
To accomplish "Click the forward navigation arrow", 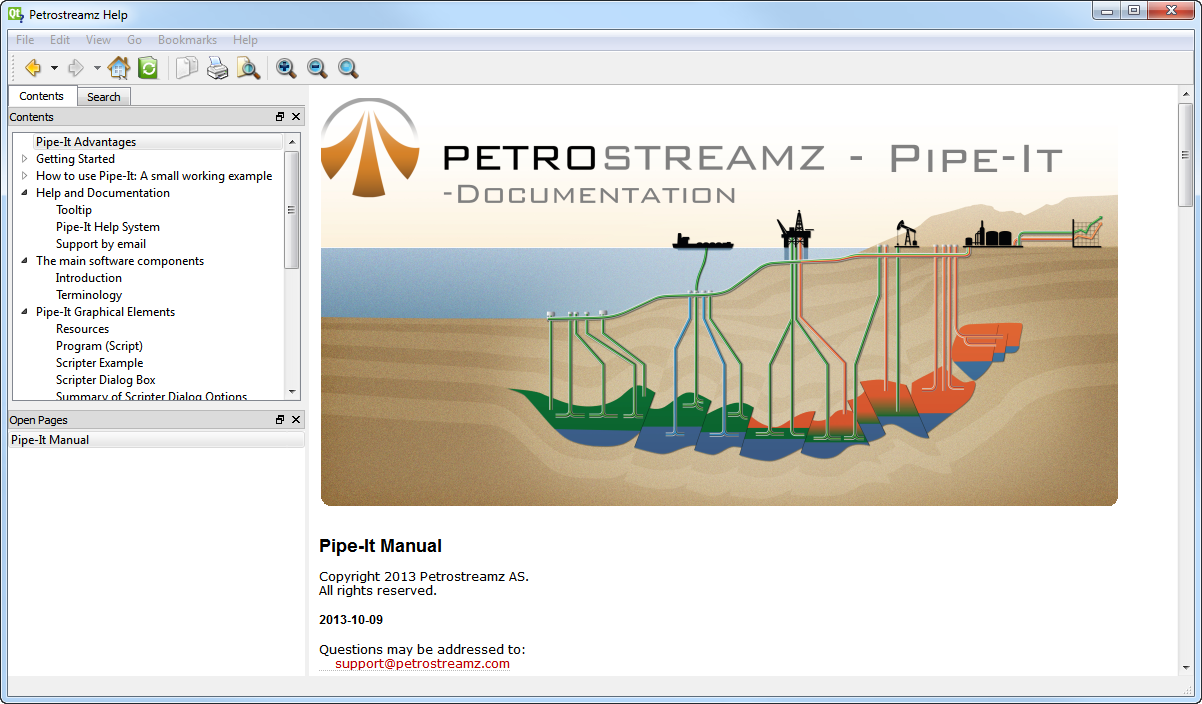I will click(75, 68).
